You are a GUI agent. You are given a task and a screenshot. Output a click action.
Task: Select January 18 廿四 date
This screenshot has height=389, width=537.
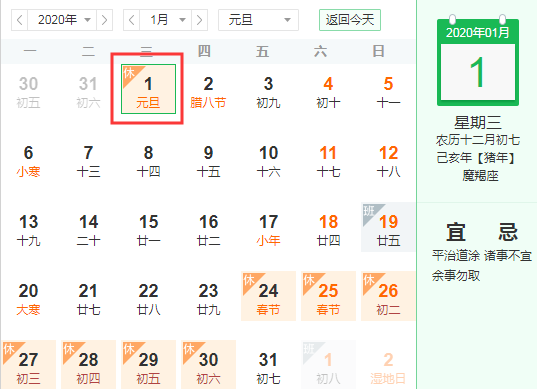point(328,230)
